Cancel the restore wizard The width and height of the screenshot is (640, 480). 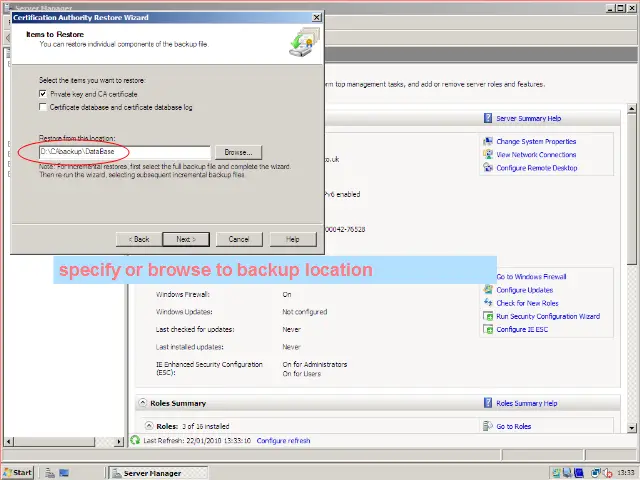tap(239, 239)
